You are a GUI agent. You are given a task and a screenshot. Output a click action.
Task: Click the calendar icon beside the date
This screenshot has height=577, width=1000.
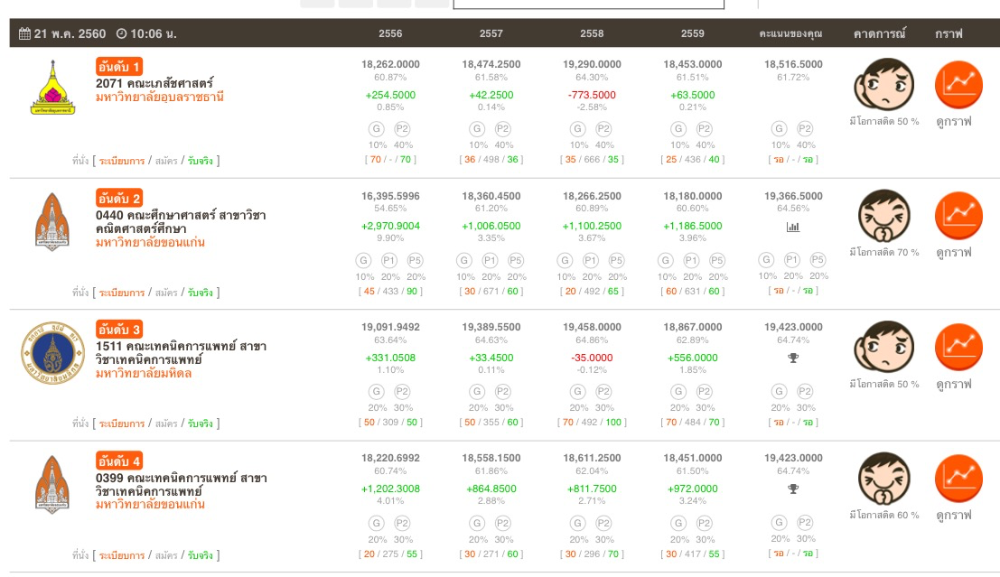[24, 34]
